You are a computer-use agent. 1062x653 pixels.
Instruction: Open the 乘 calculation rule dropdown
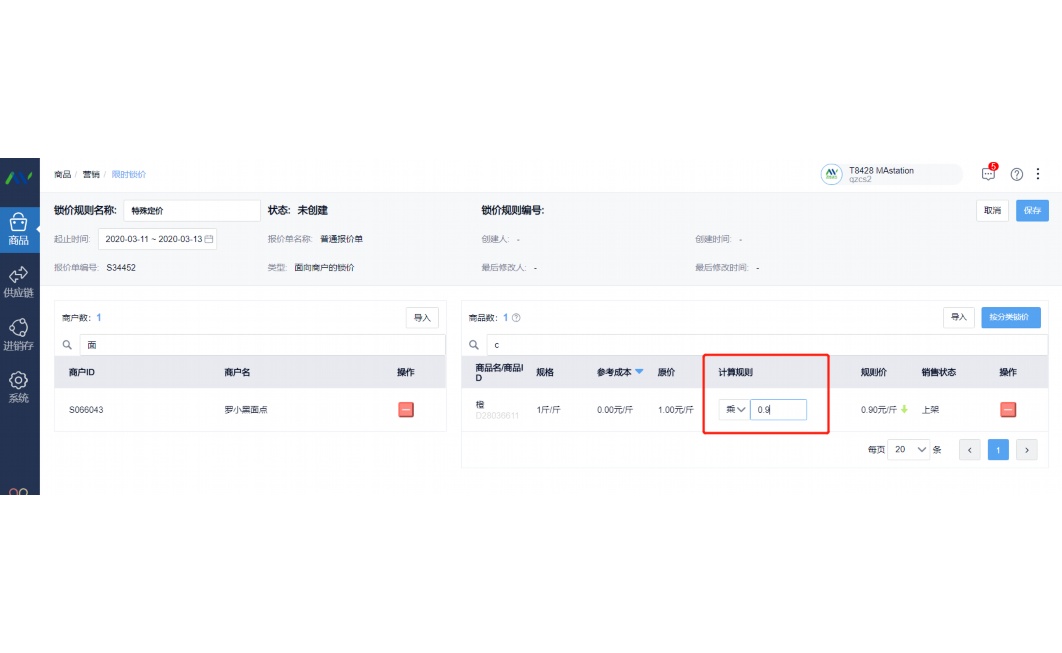(x=734, y=409)
